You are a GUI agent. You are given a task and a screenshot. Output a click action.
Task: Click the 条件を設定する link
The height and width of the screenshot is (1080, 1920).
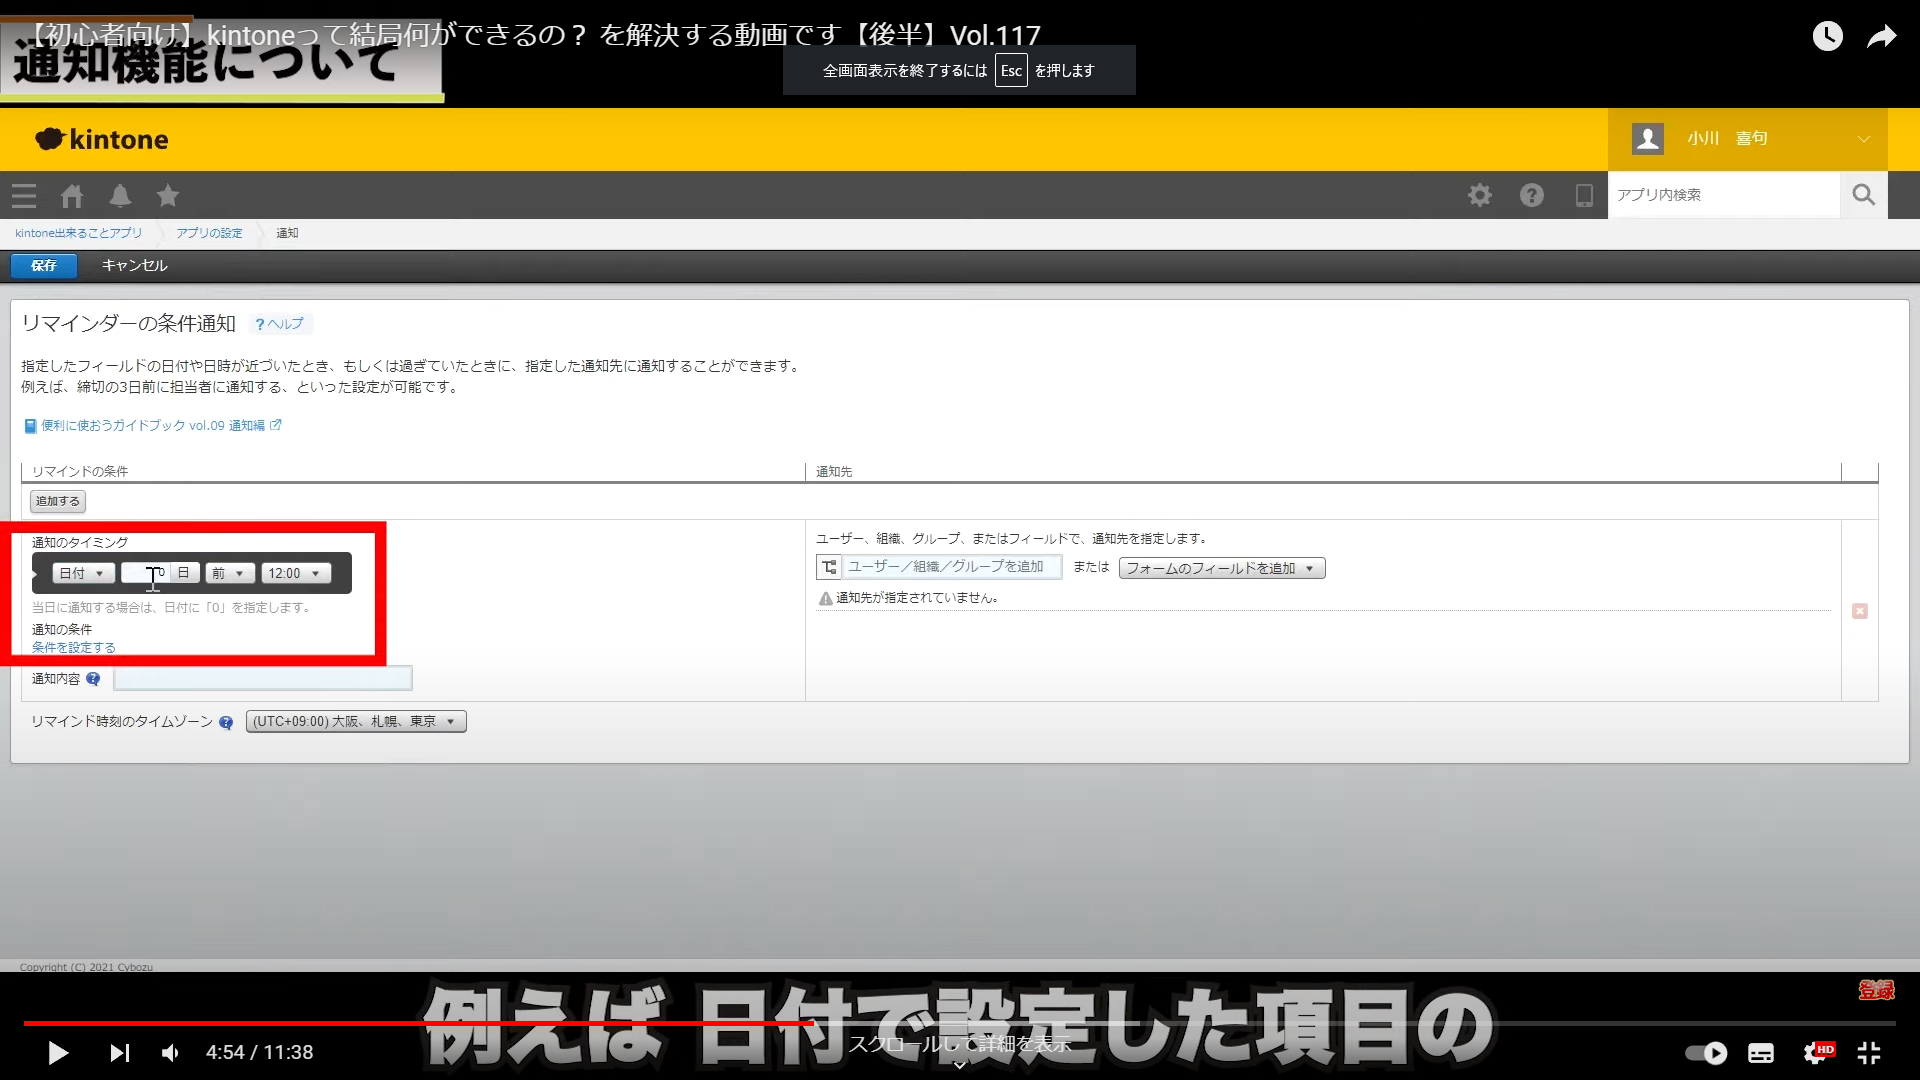(x=73, y=647)
